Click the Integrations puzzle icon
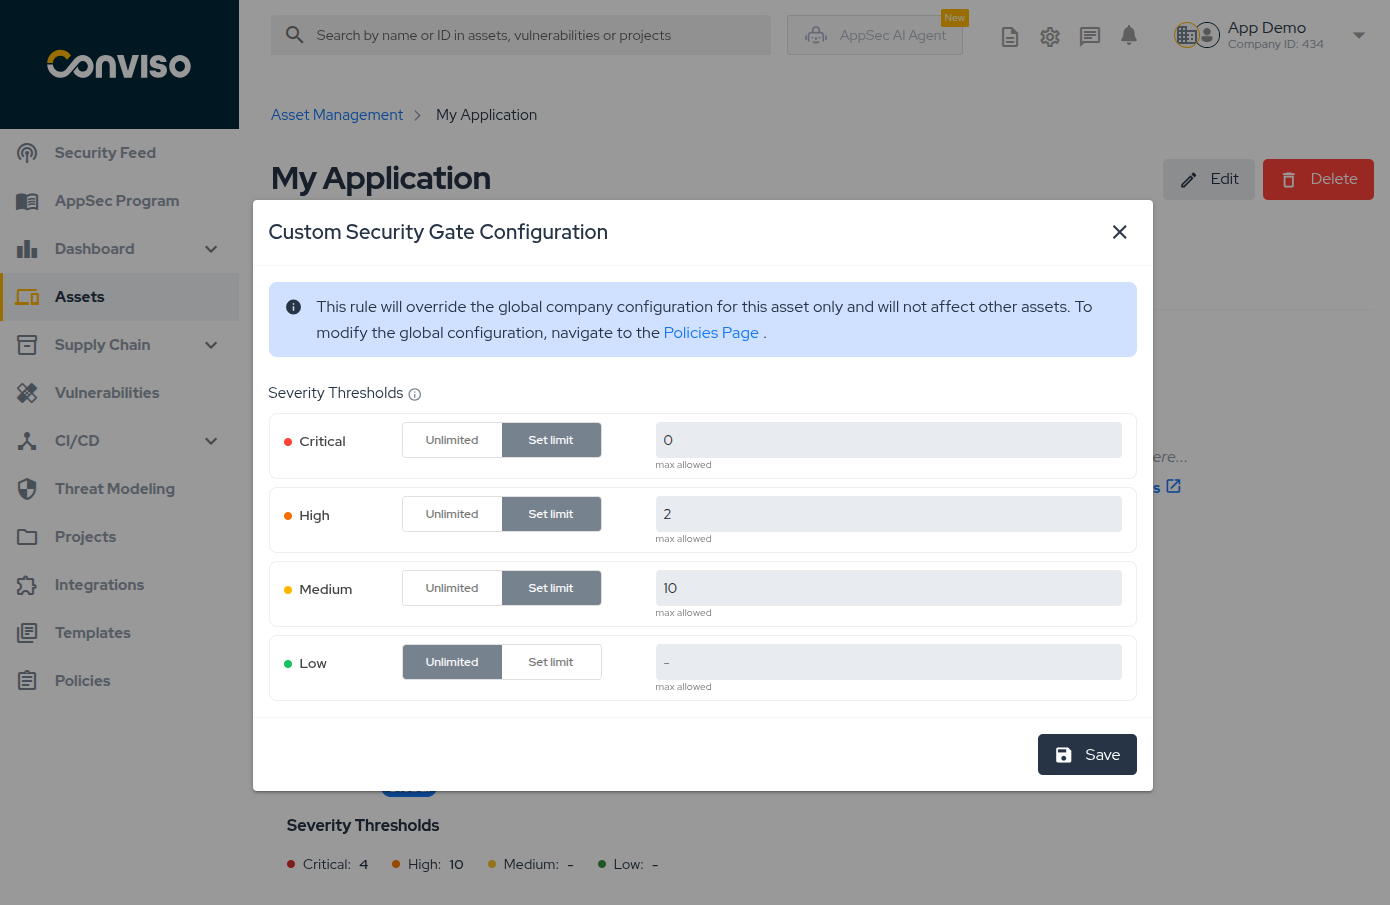The image size is (1390, 905). (x=27, y=585)
